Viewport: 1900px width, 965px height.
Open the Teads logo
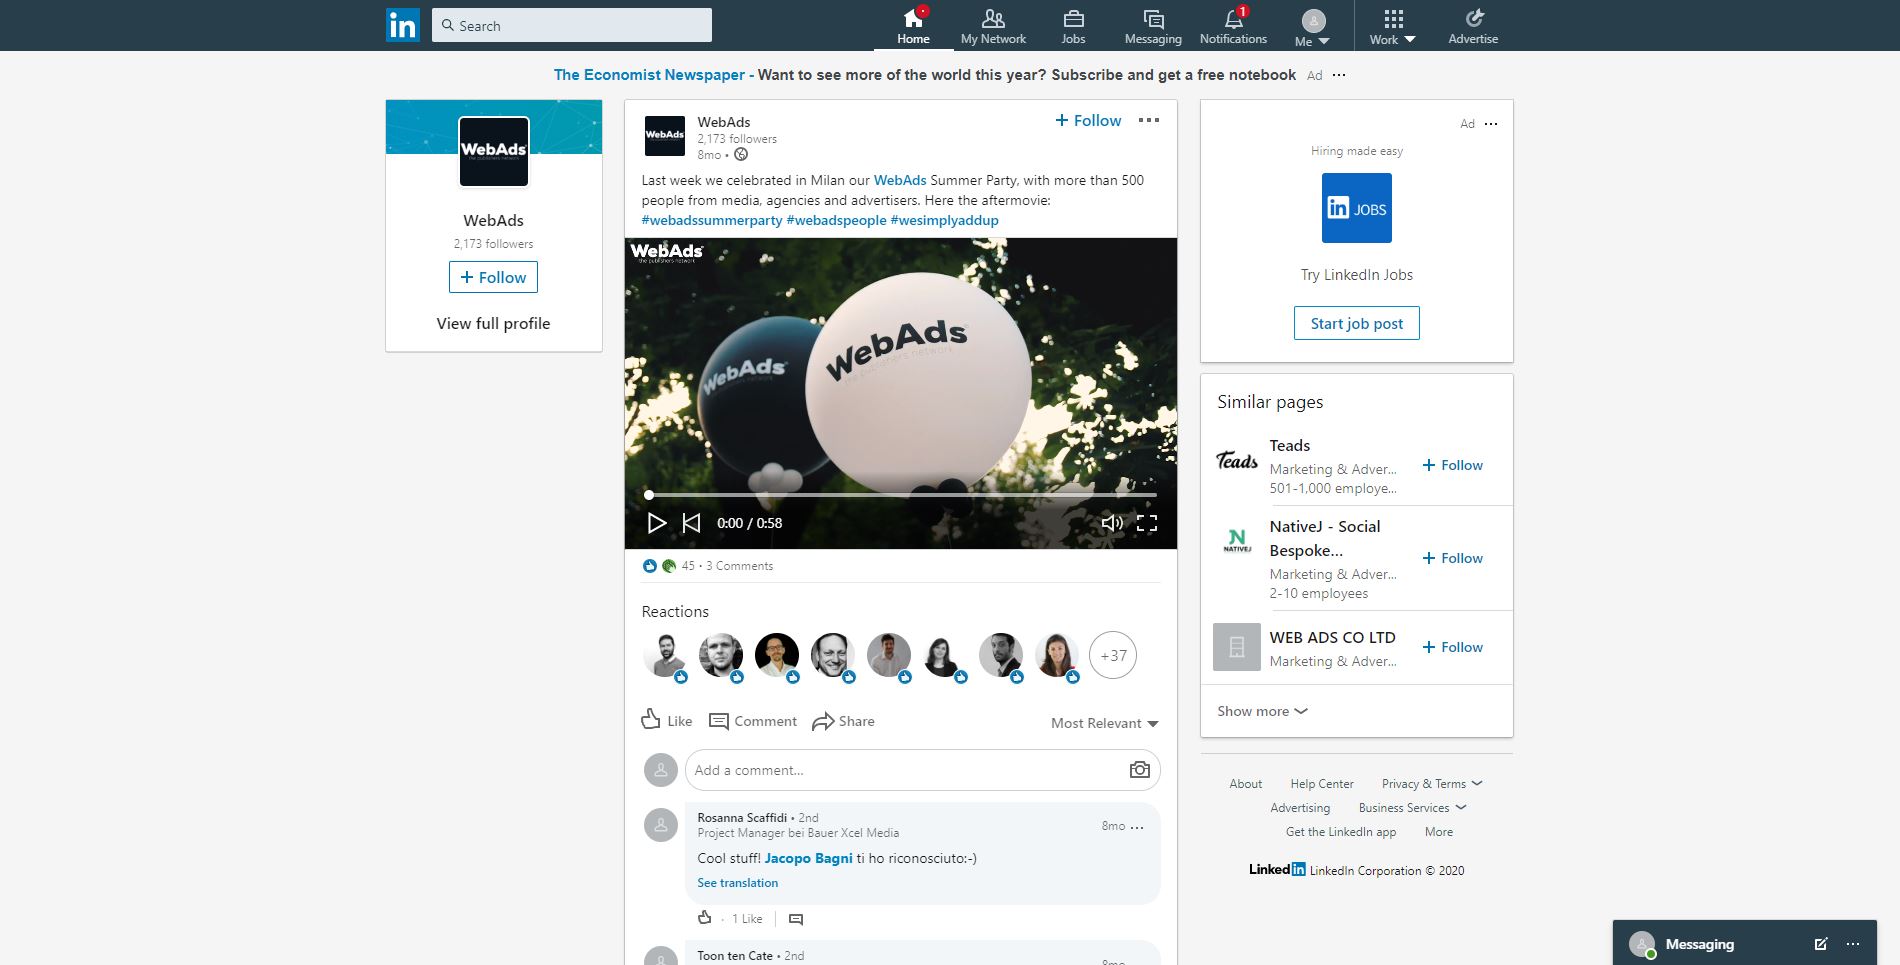point(1237,461)
